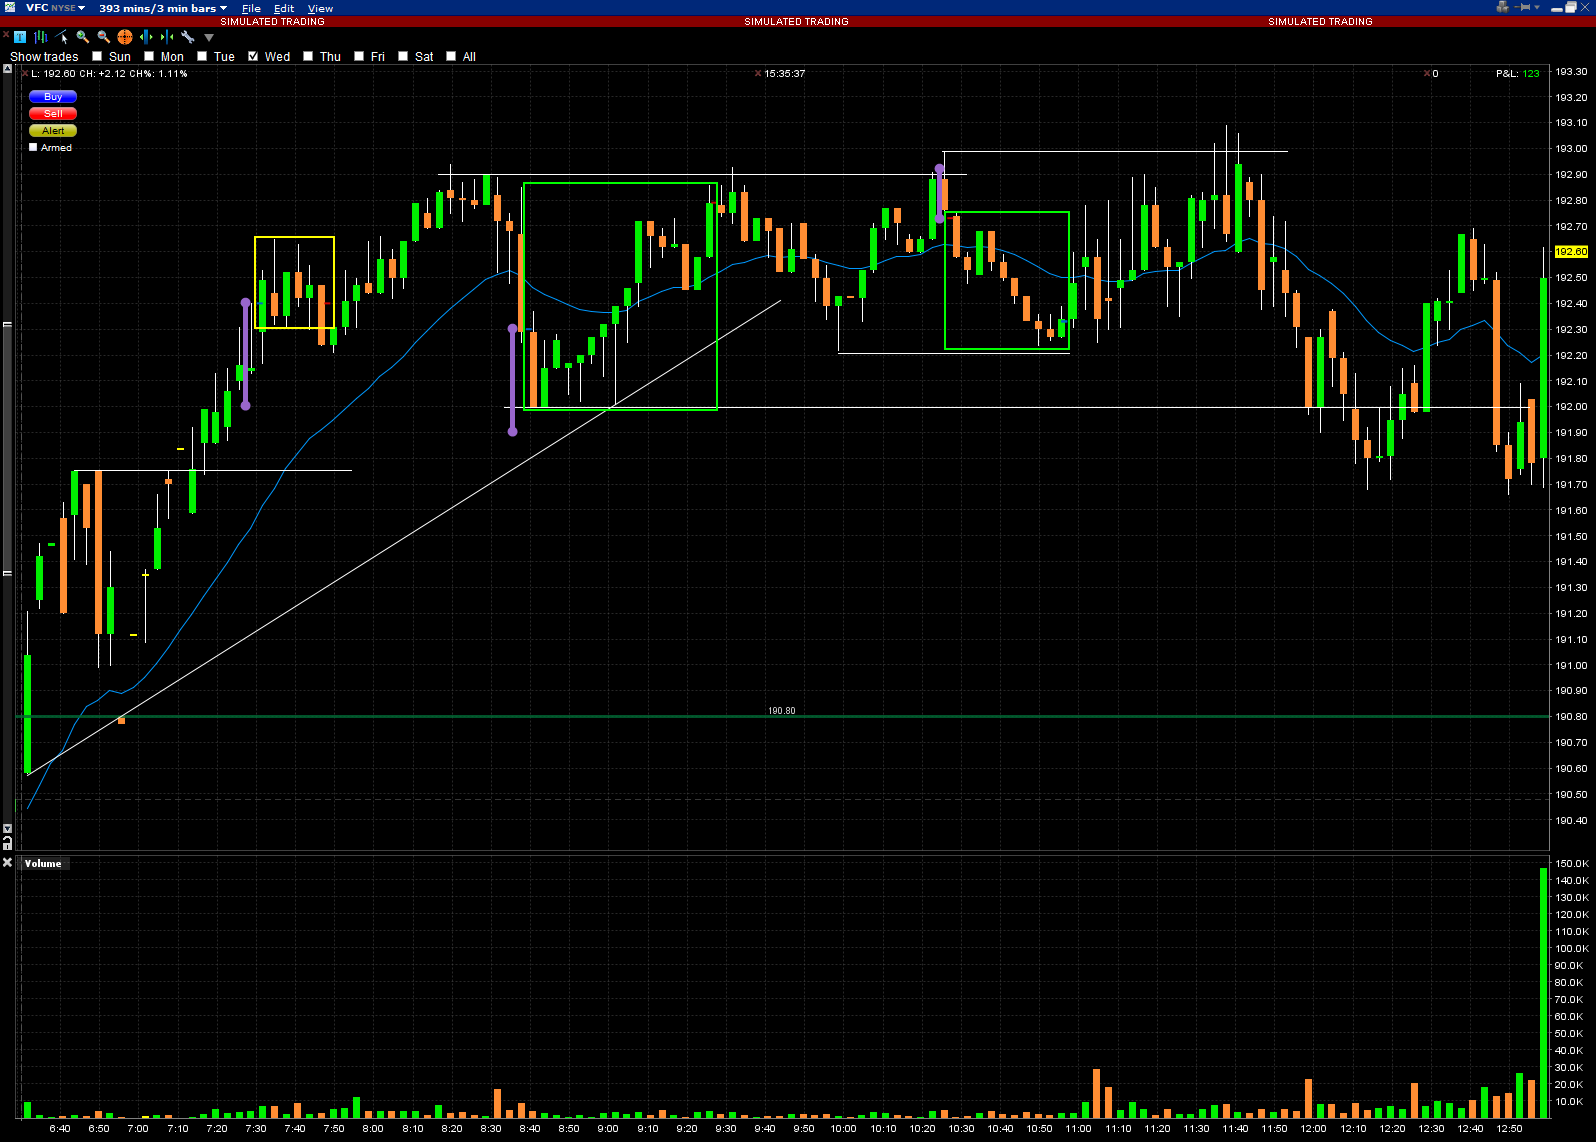This screenshot has height=1142, width=1596.
Task: Toggle the padlock icon at chart bottom-left
Action: (7, 844)
